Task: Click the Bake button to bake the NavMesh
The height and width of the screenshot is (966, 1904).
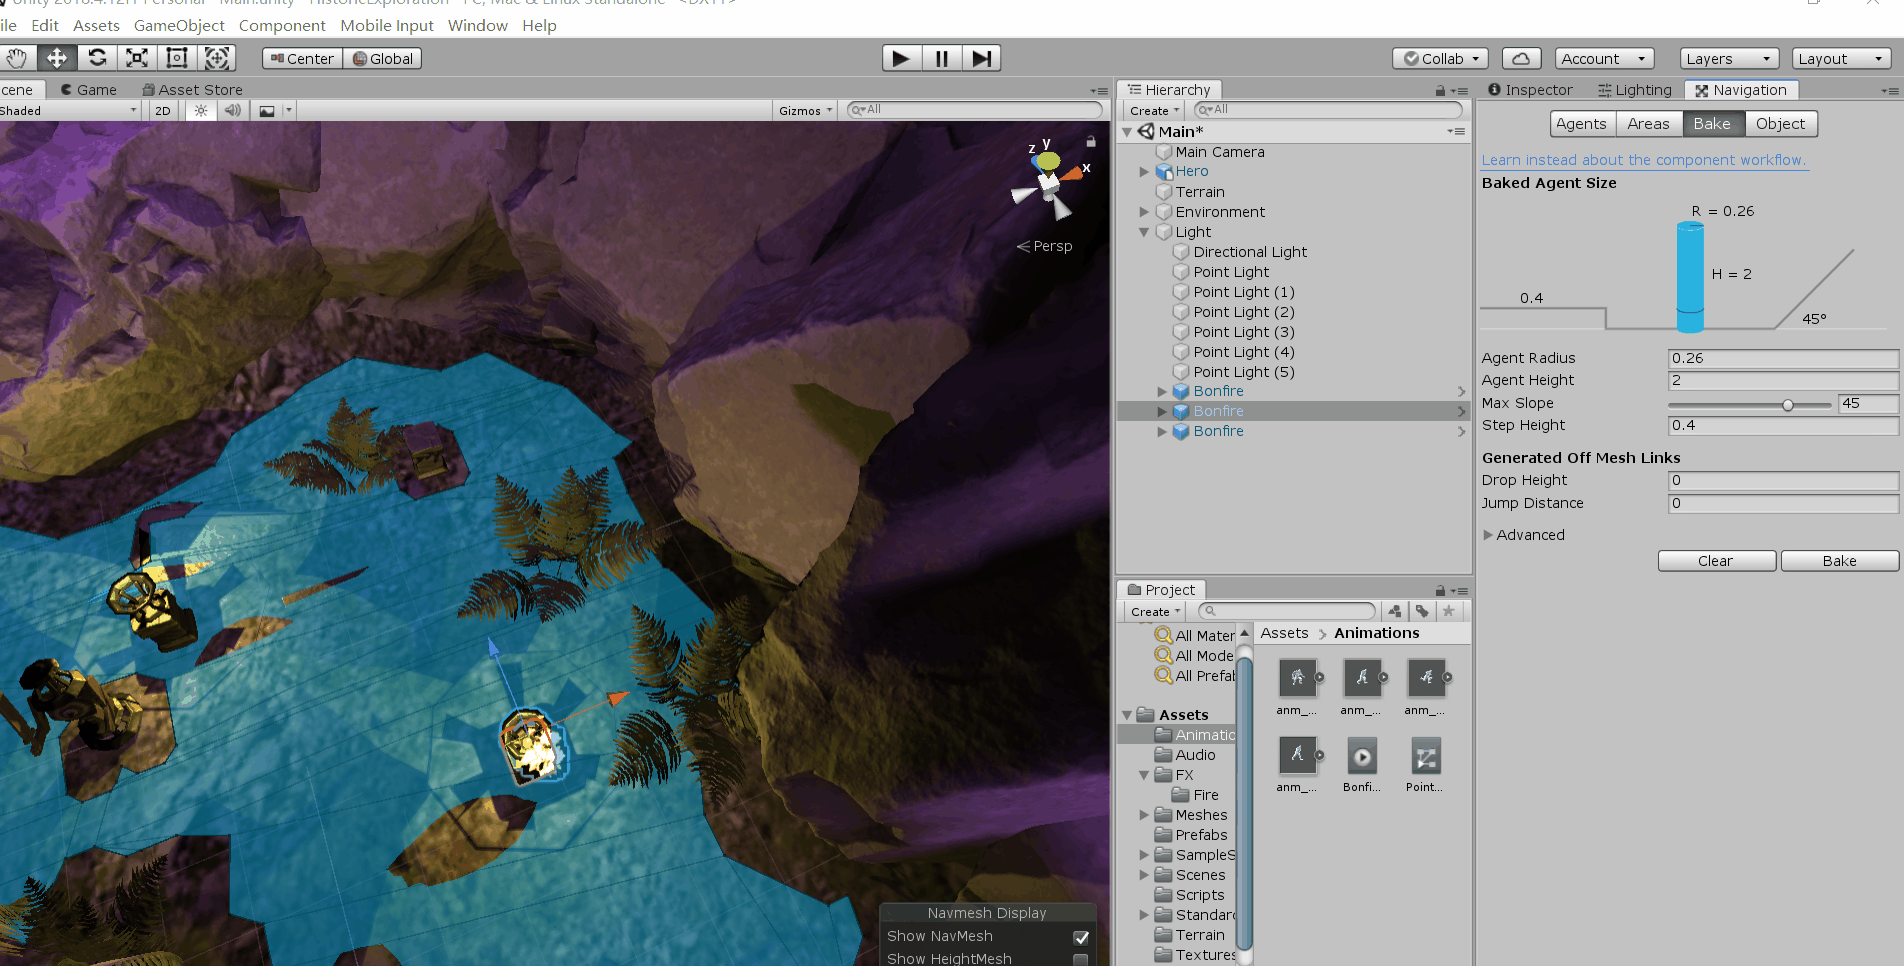Action: (x=1839, y=560)
